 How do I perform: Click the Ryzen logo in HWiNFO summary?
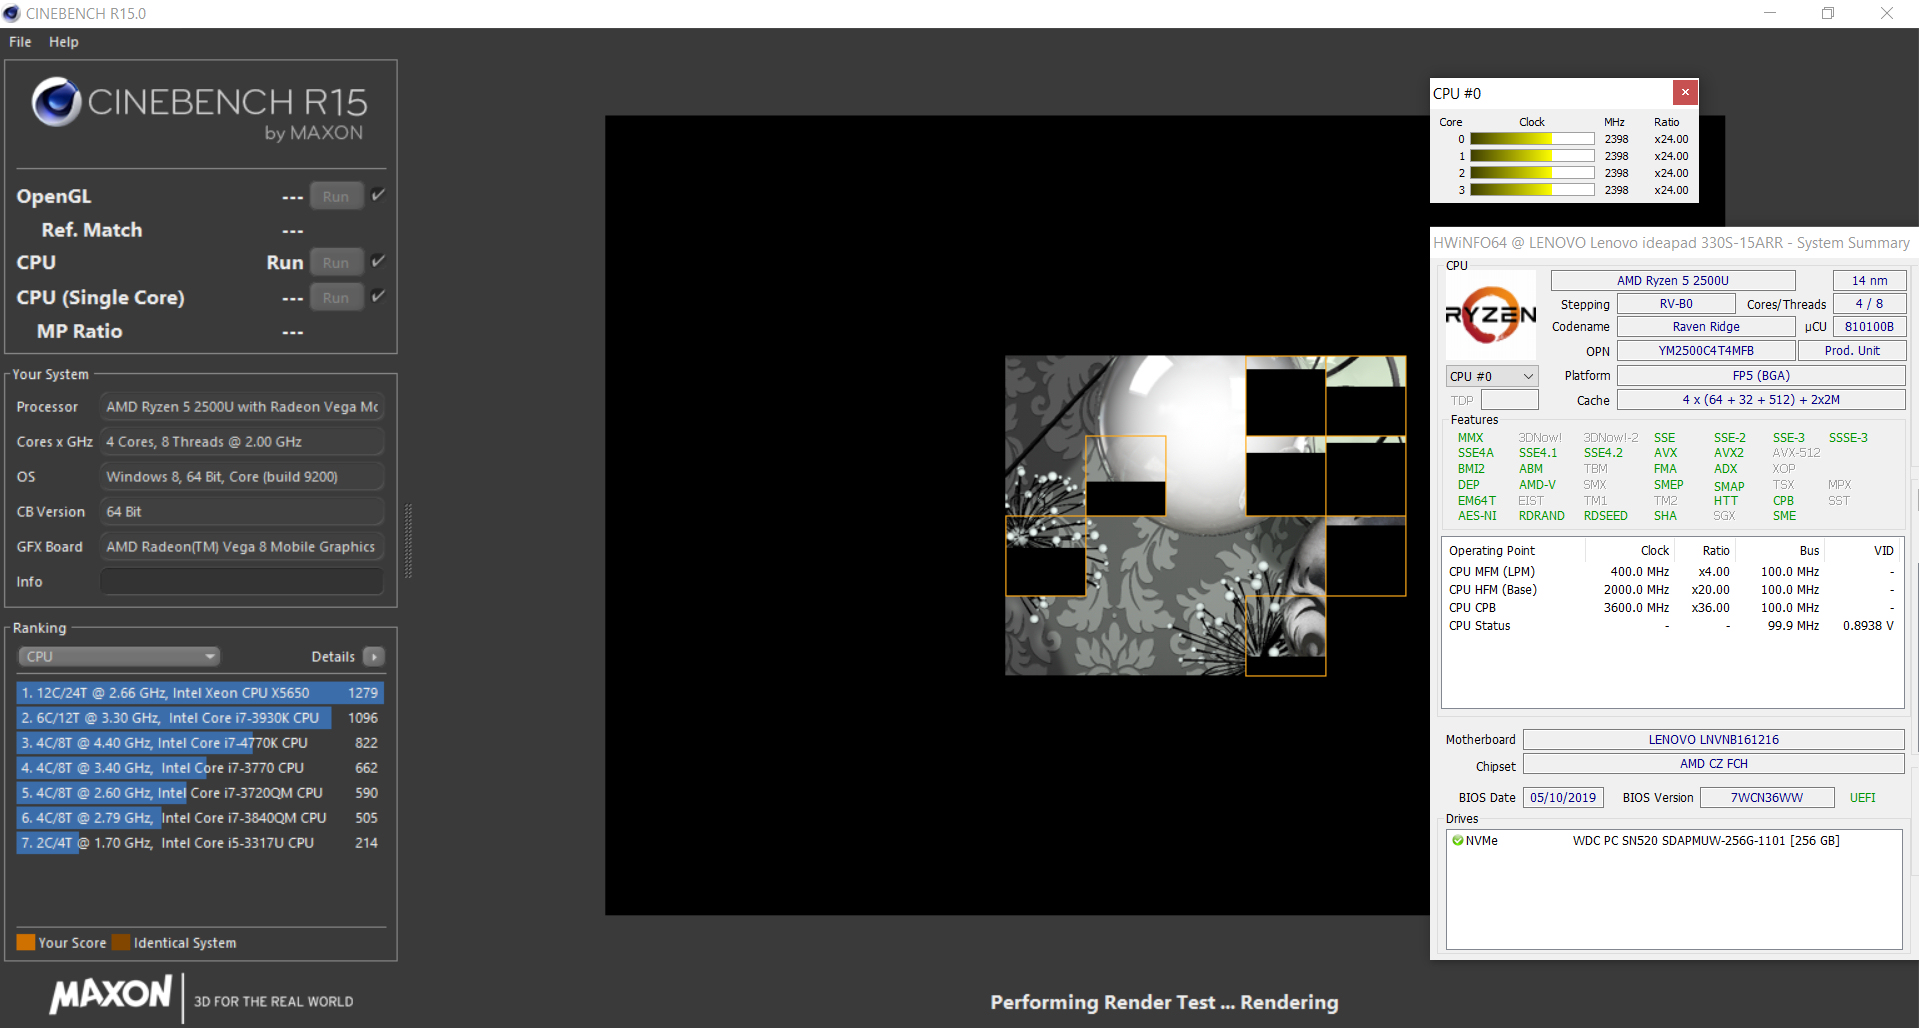point(1491,315)
